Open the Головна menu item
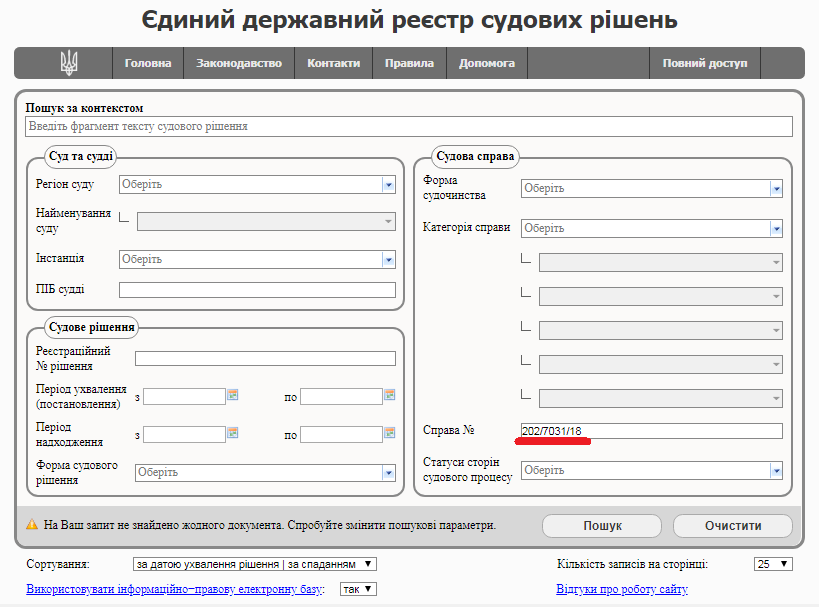 [x=148, y=63]
